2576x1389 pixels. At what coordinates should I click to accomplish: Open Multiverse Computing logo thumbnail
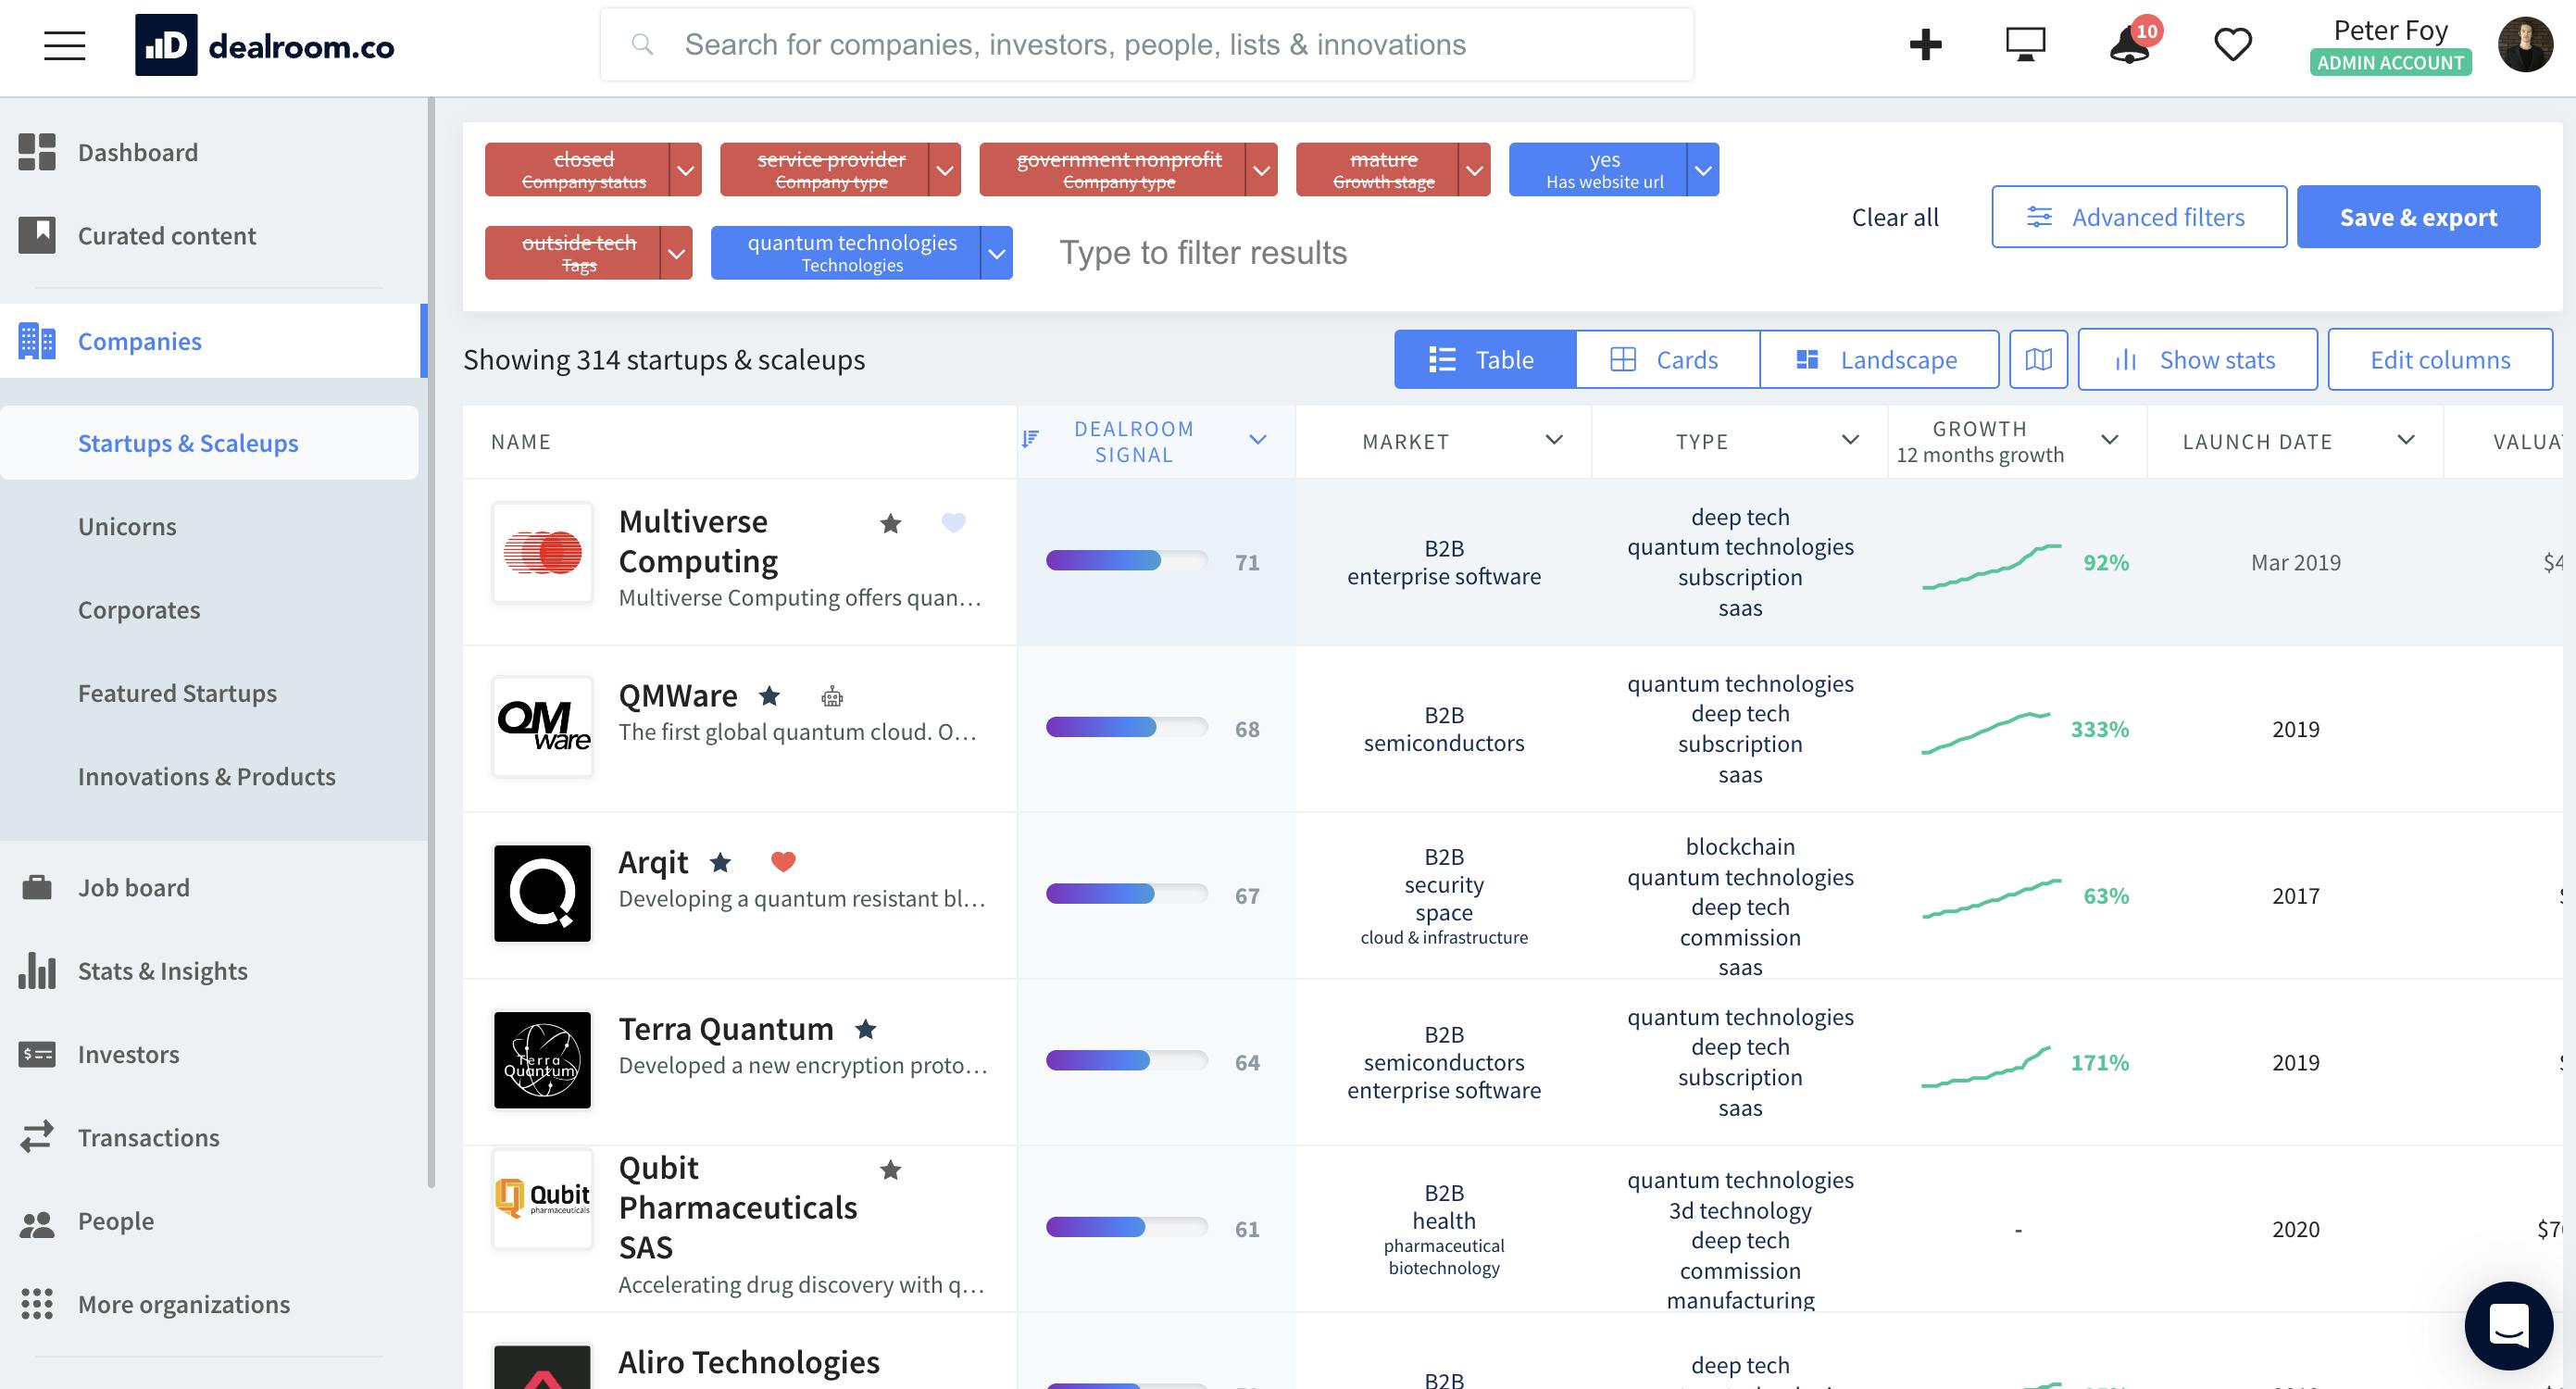point(542,552)
